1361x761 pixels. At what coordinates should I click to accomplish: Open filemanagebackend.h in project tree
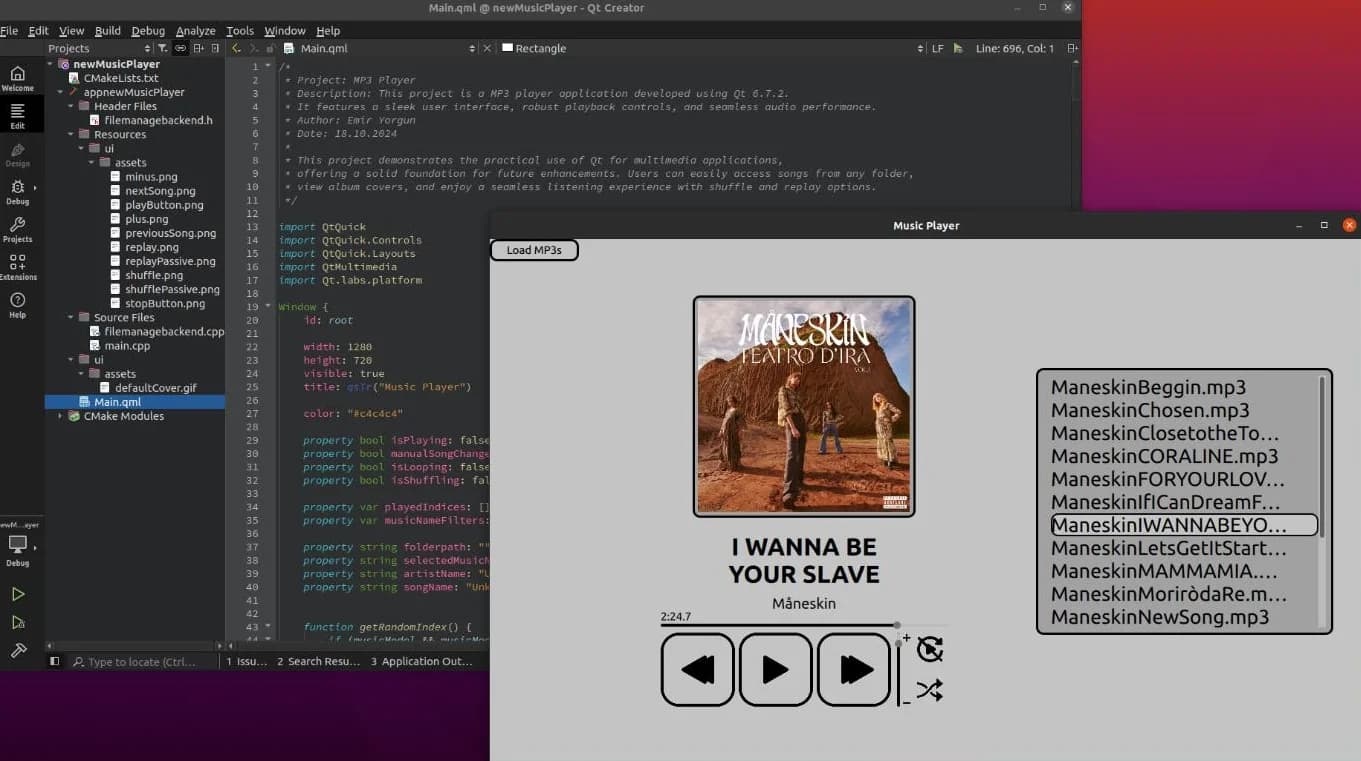pyautogui.click(x=158, y=120)
